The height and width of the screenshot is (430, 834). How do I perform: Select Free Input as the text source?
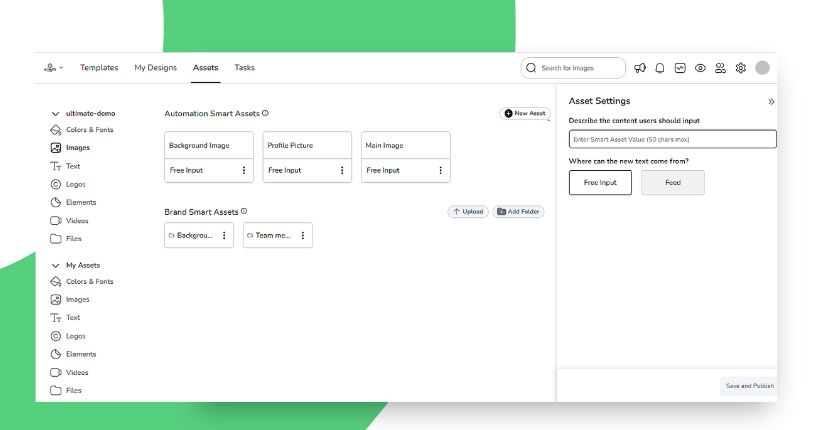point(600,182)
